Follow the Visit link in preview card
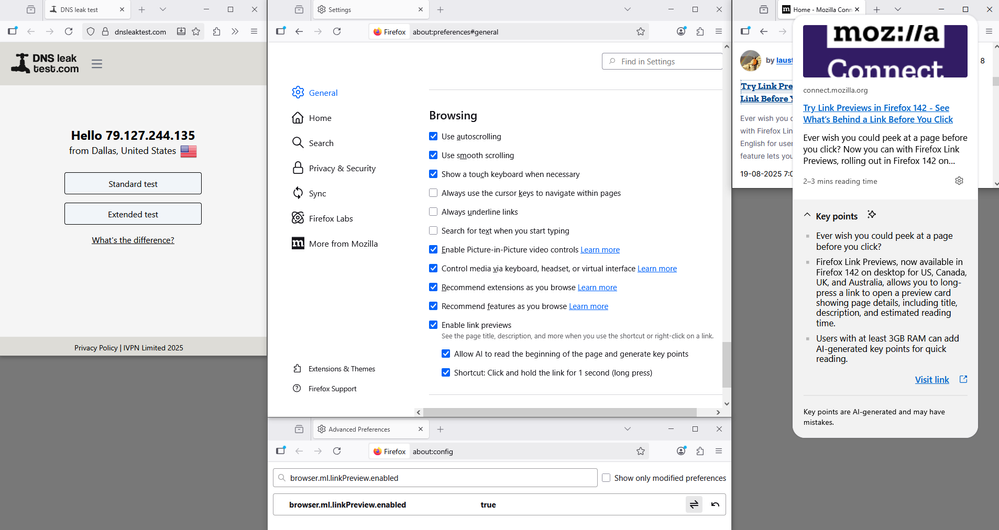Viewport: 999px width, 530px height. click(932, 380)
